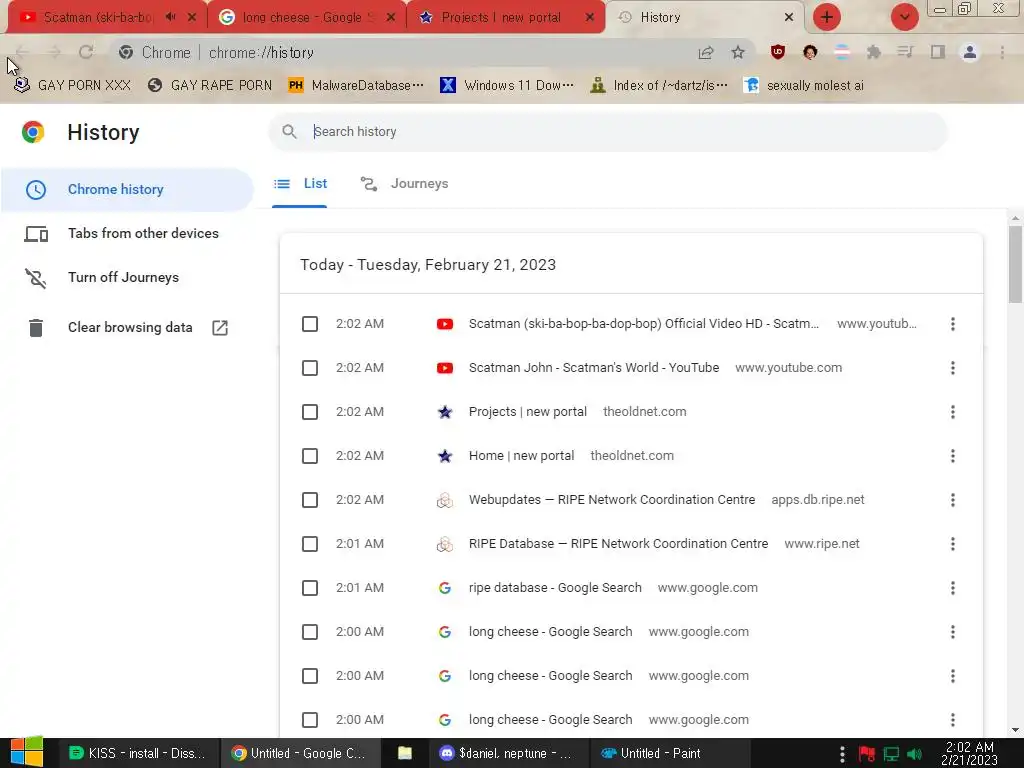
Task: Check the box for the 2:00 AM long cheese entry at the bottom
Action: [x=310, y=720]
